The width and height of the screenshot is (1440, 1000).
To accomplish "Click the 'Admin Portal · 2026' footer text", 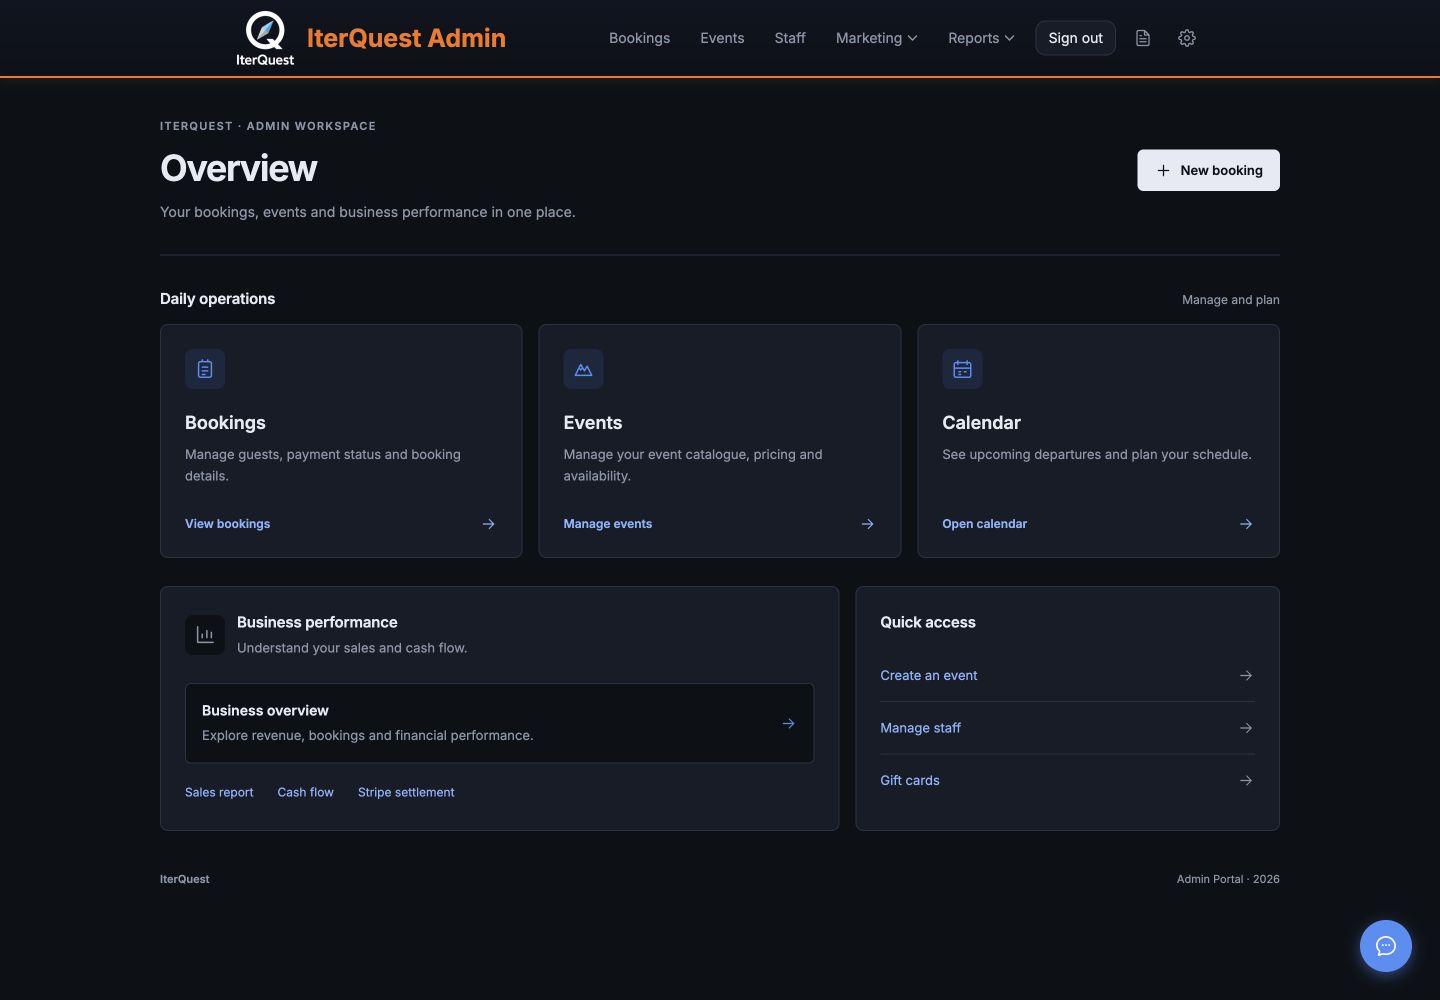I will 1228,879.
